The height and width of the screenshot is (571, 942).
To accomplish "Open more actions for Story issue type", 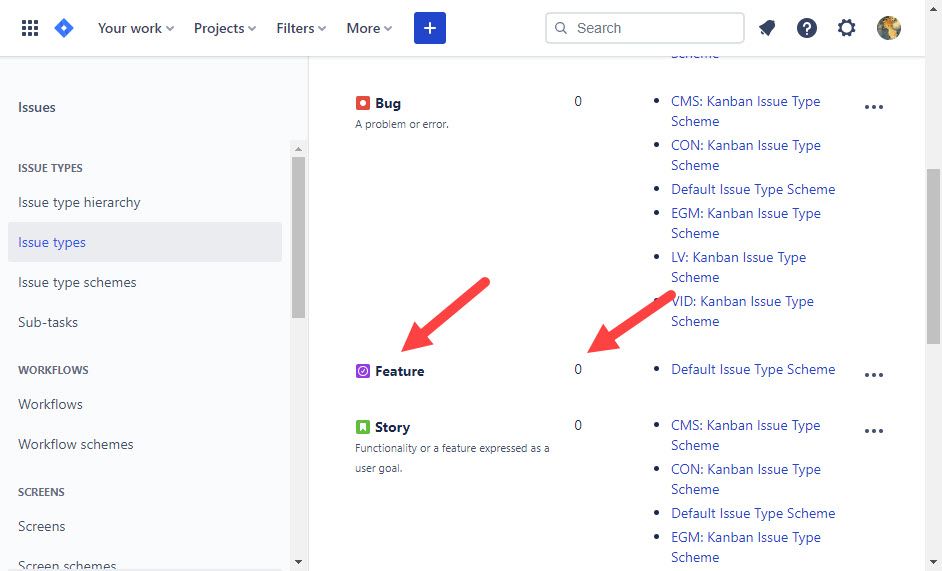I will 874,431.
